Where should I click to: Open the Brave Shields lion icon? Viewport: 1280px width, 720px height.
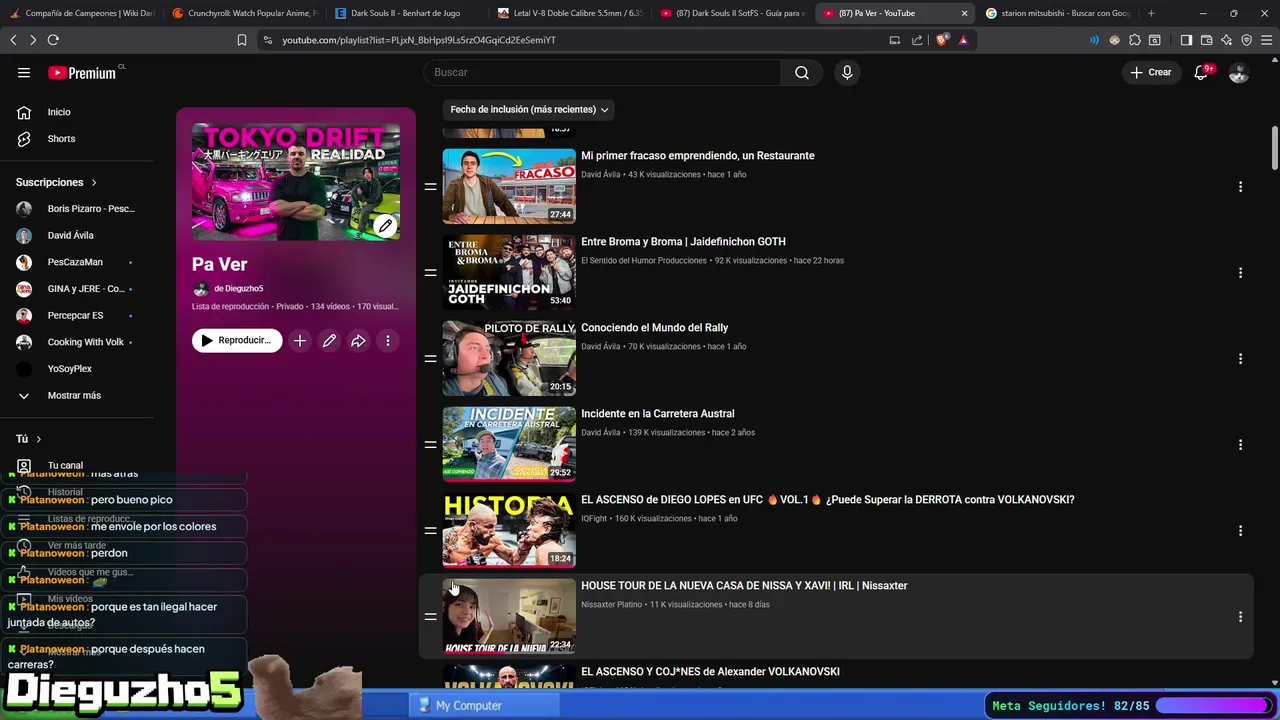941,40
